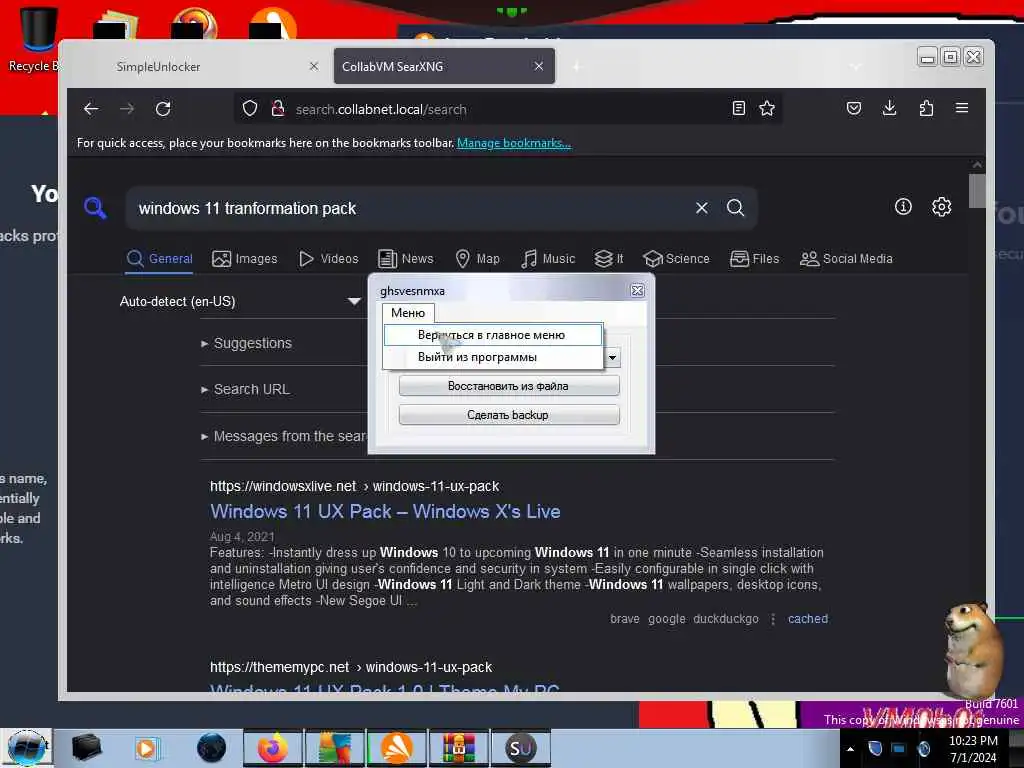Close the SimpleUnlocker tab
Image resolution: width=1024 pixels, height=768 pixels.
point(314,66)
